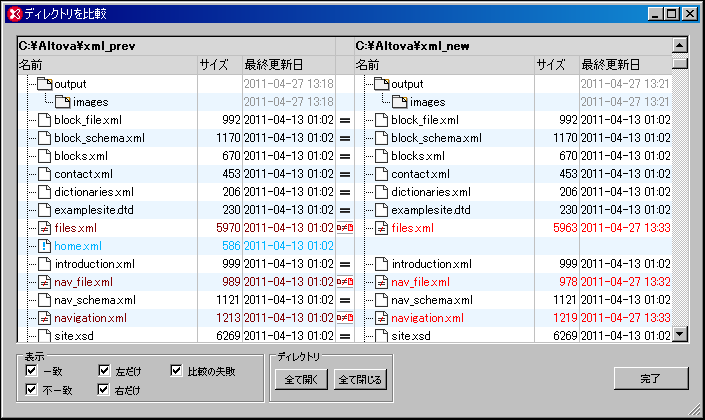
Task: Click the difference indicator in navigation.xml row
Action: pos(345,318)
